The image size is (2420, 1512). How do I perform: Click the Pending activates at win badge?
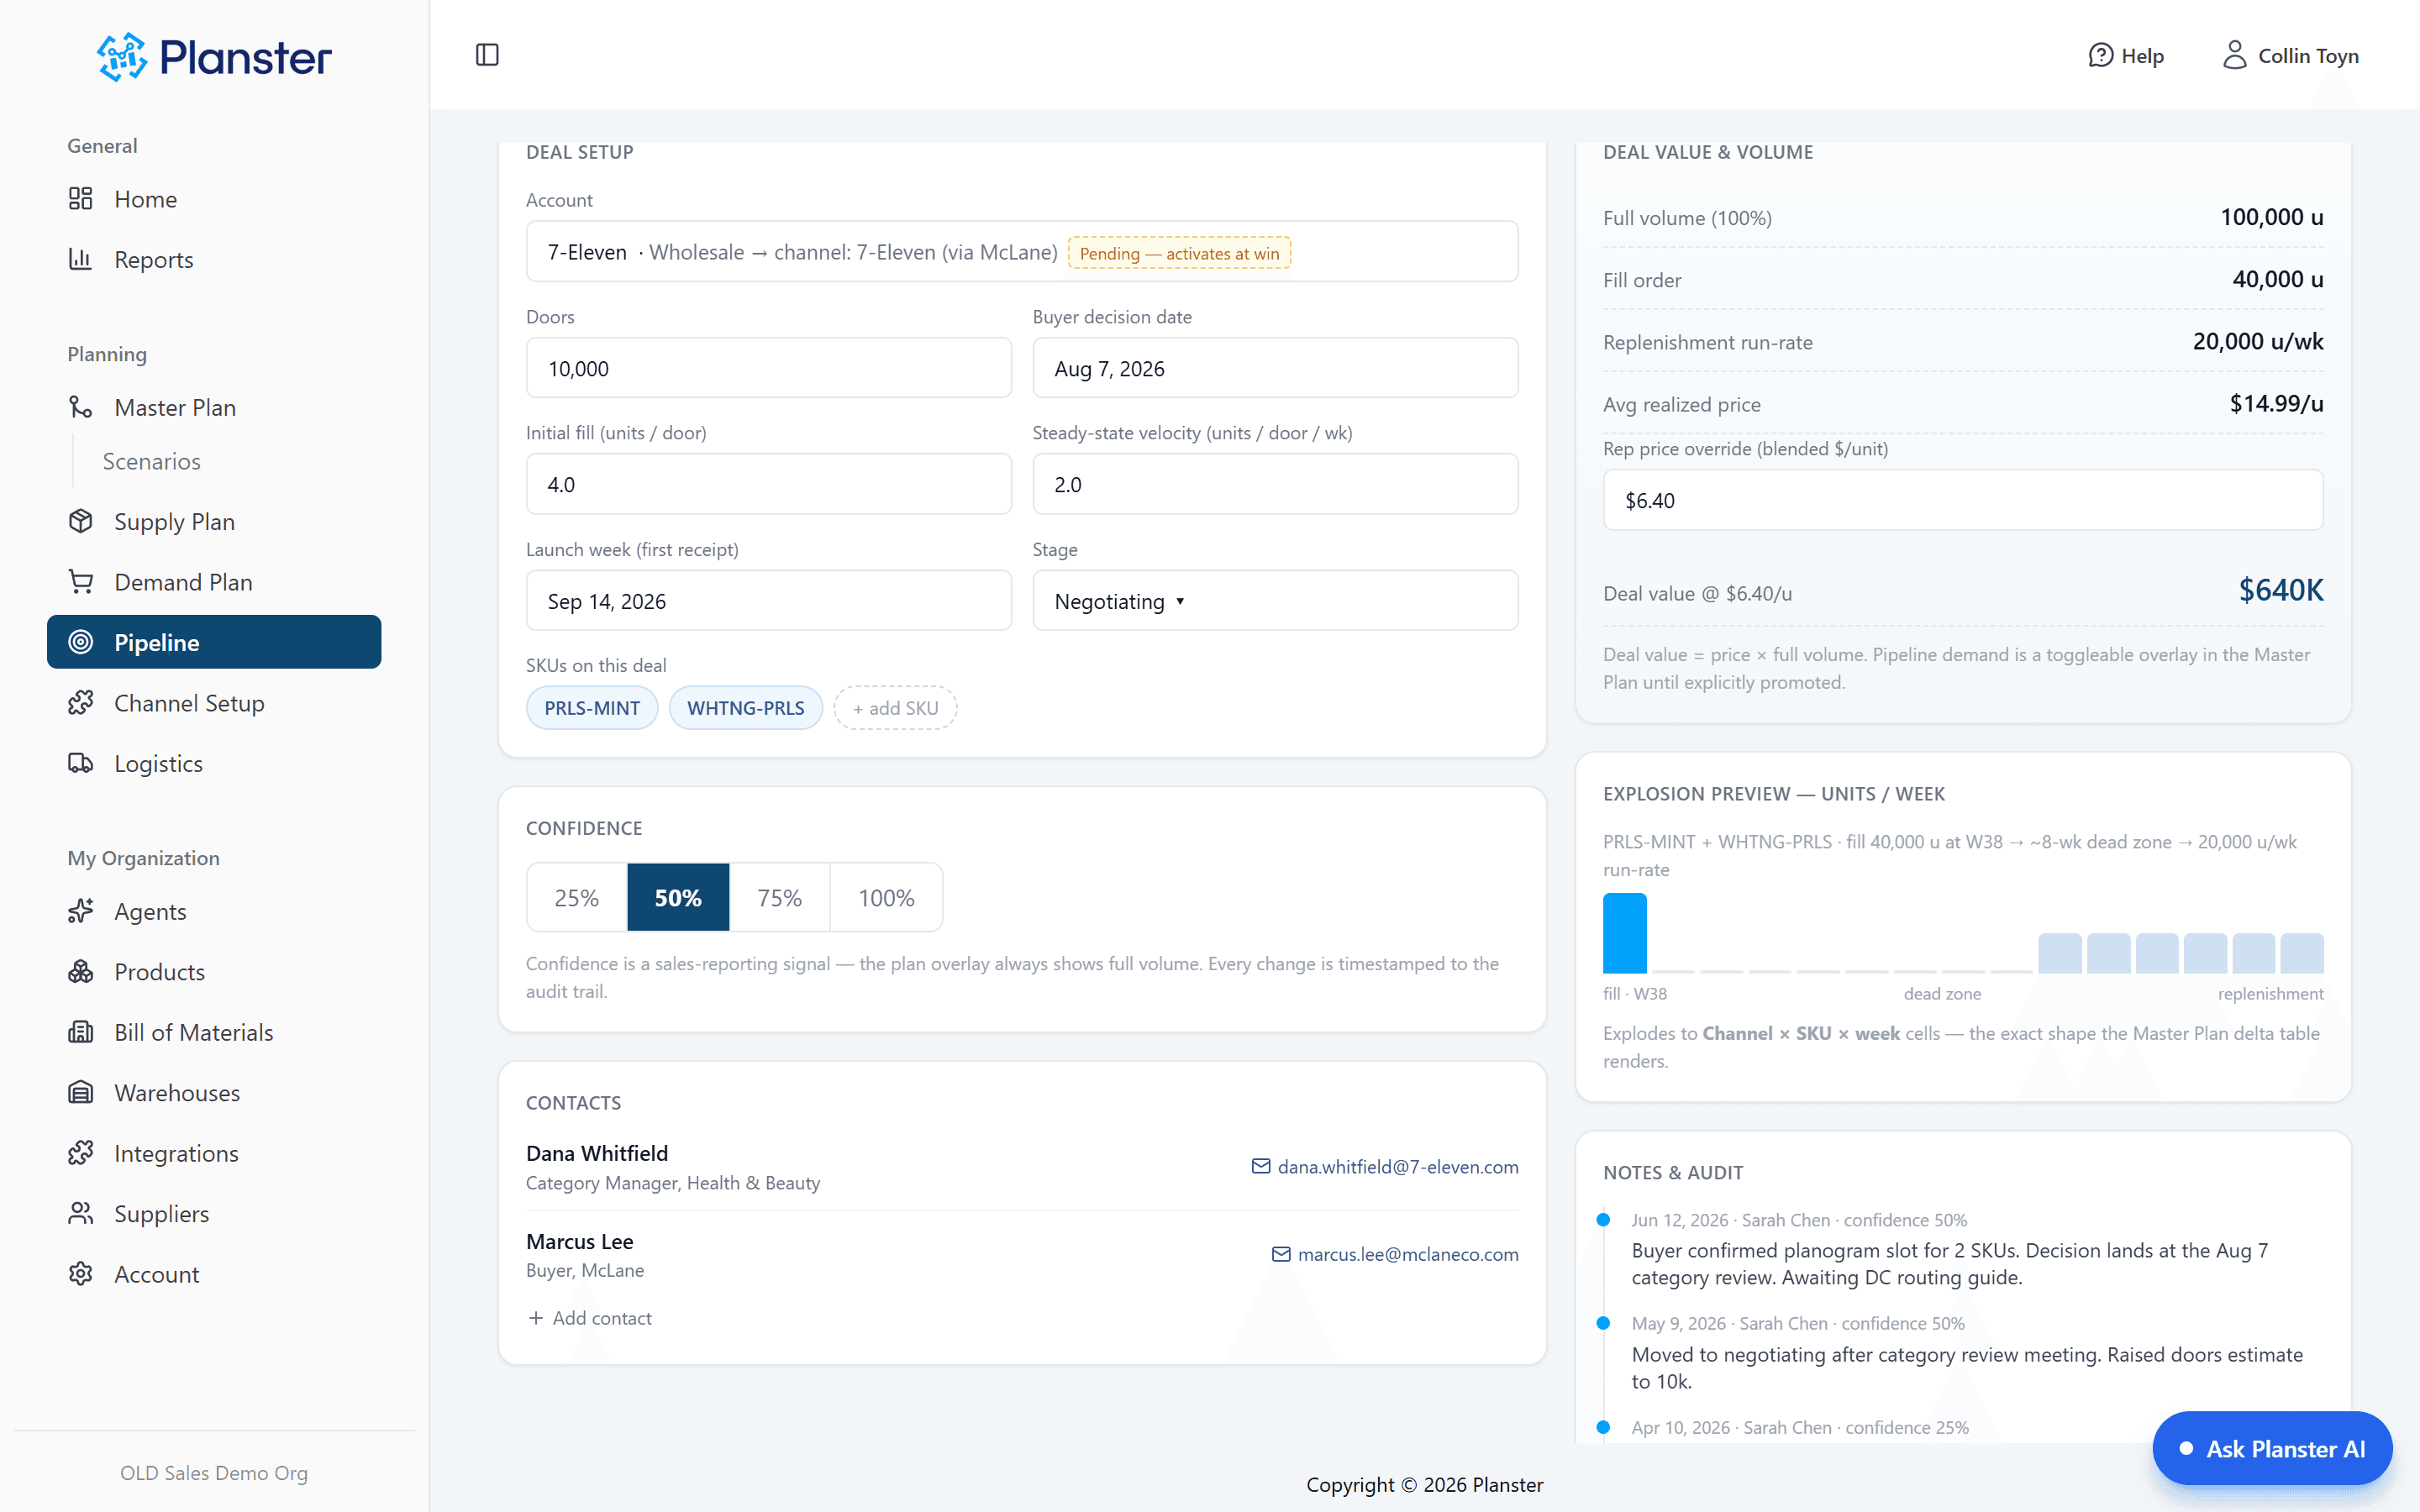(x=1179, y=253)
